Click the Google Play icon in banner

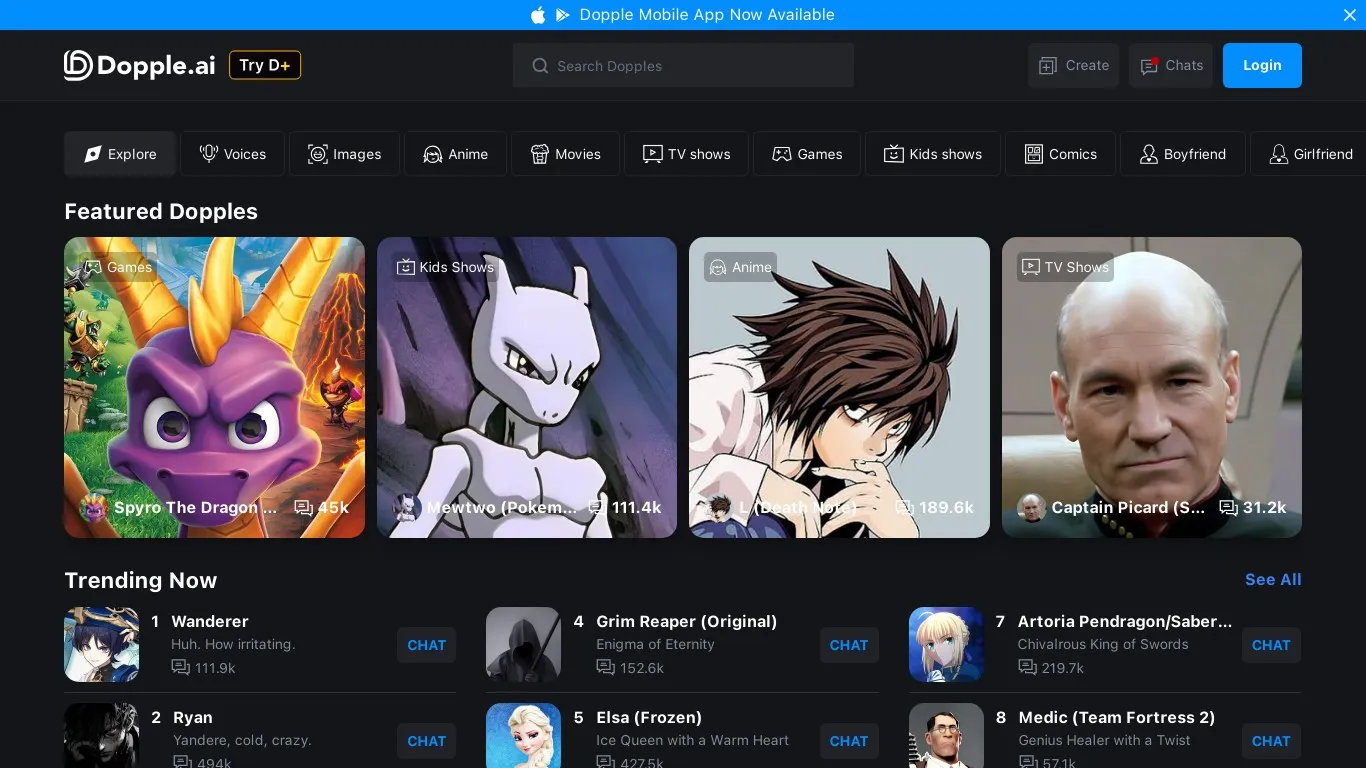tap(563, 15)
